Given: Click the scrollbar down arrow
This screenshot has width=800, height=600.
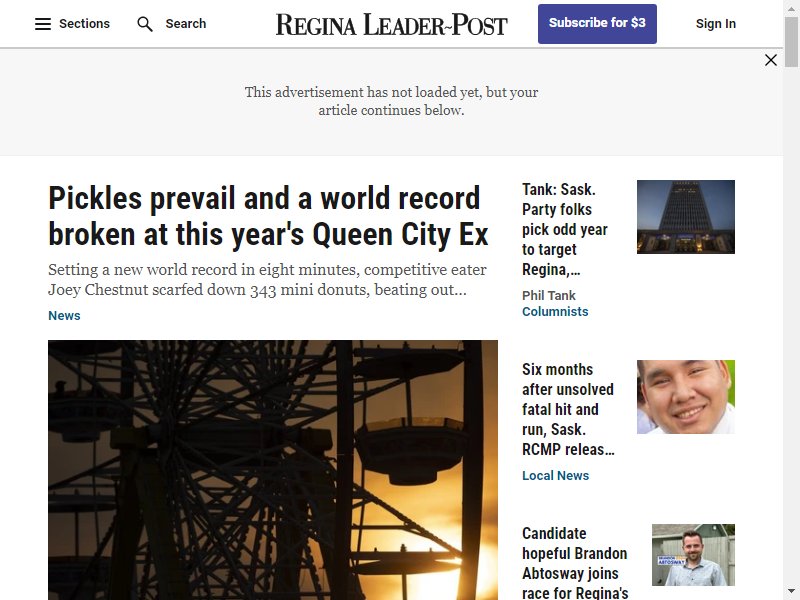Looking at the screenshot, I should 791,591.
